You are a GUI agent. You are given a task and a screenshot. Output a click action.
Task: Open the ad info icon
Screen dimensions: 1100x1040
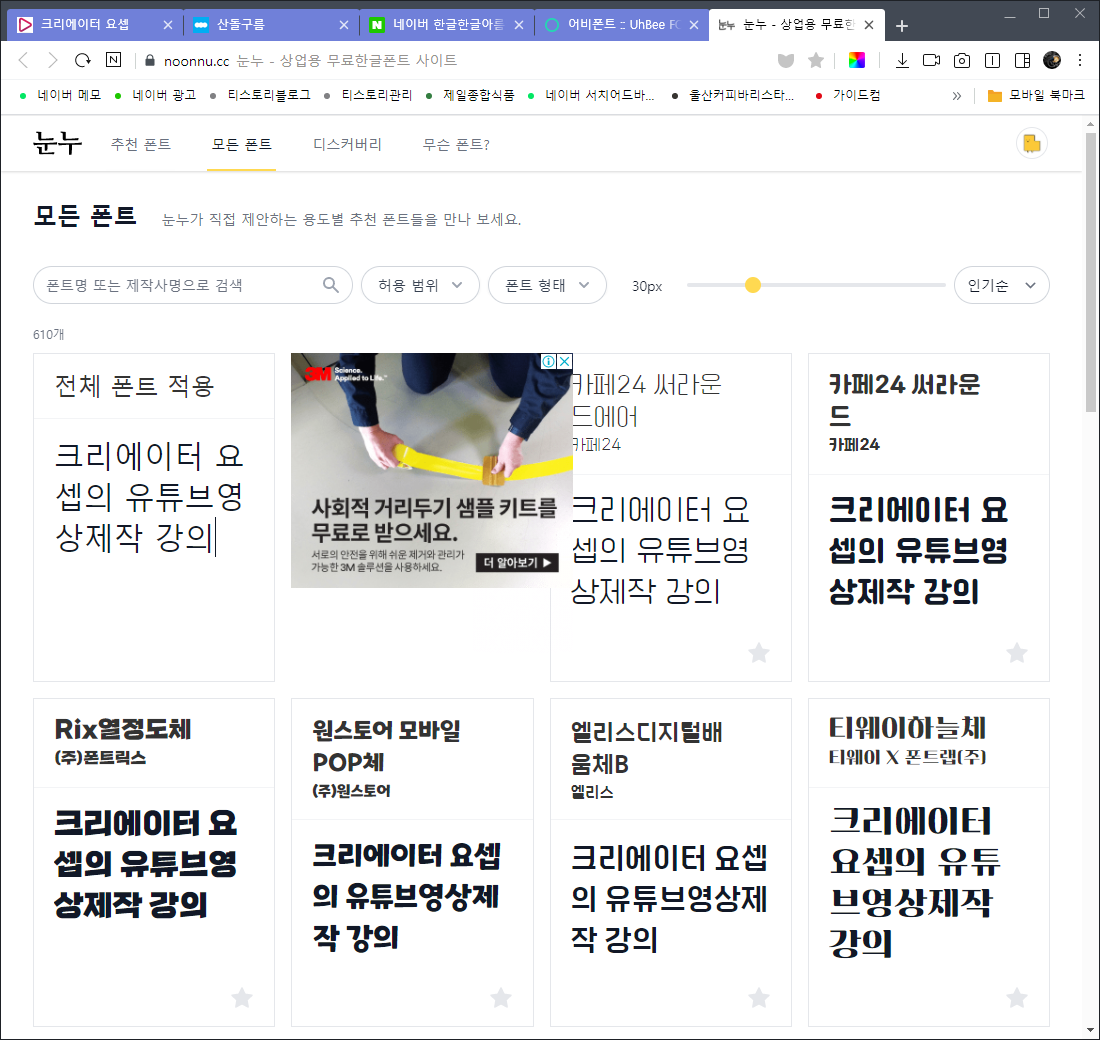549,361
